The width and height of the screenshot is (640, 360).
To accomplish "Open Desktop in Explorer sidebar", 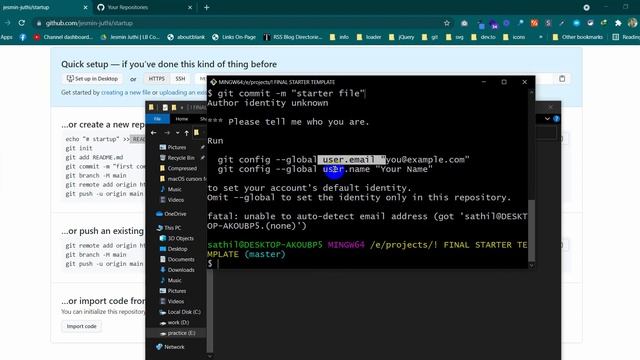I will pos(173,249).
